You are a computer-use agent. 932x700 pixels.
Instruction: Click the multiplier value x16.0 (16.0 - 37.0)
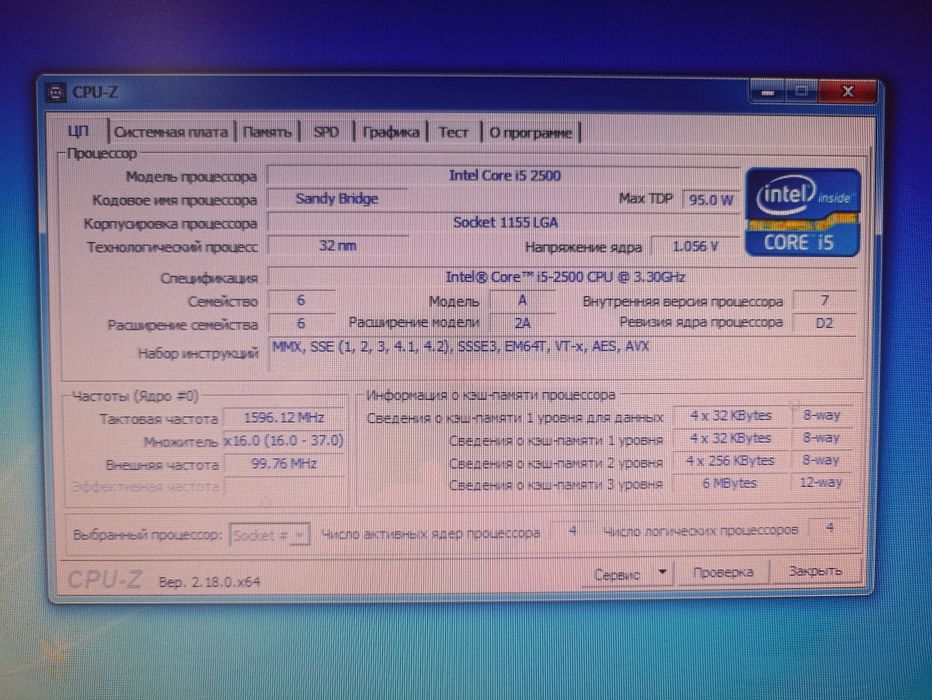[x=284, y=441]
